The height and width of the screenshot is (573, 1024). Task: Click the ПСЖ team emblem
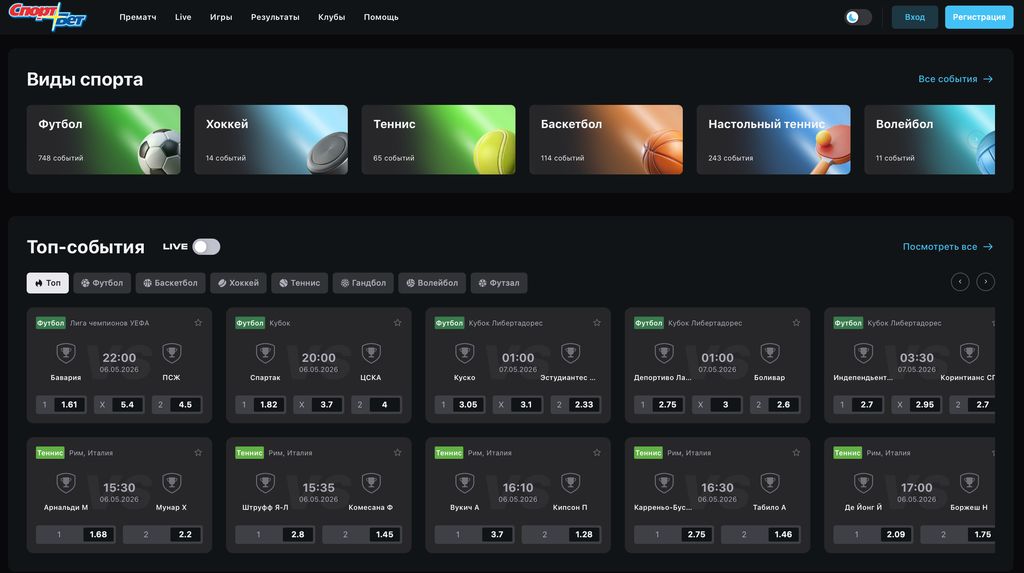172,353
